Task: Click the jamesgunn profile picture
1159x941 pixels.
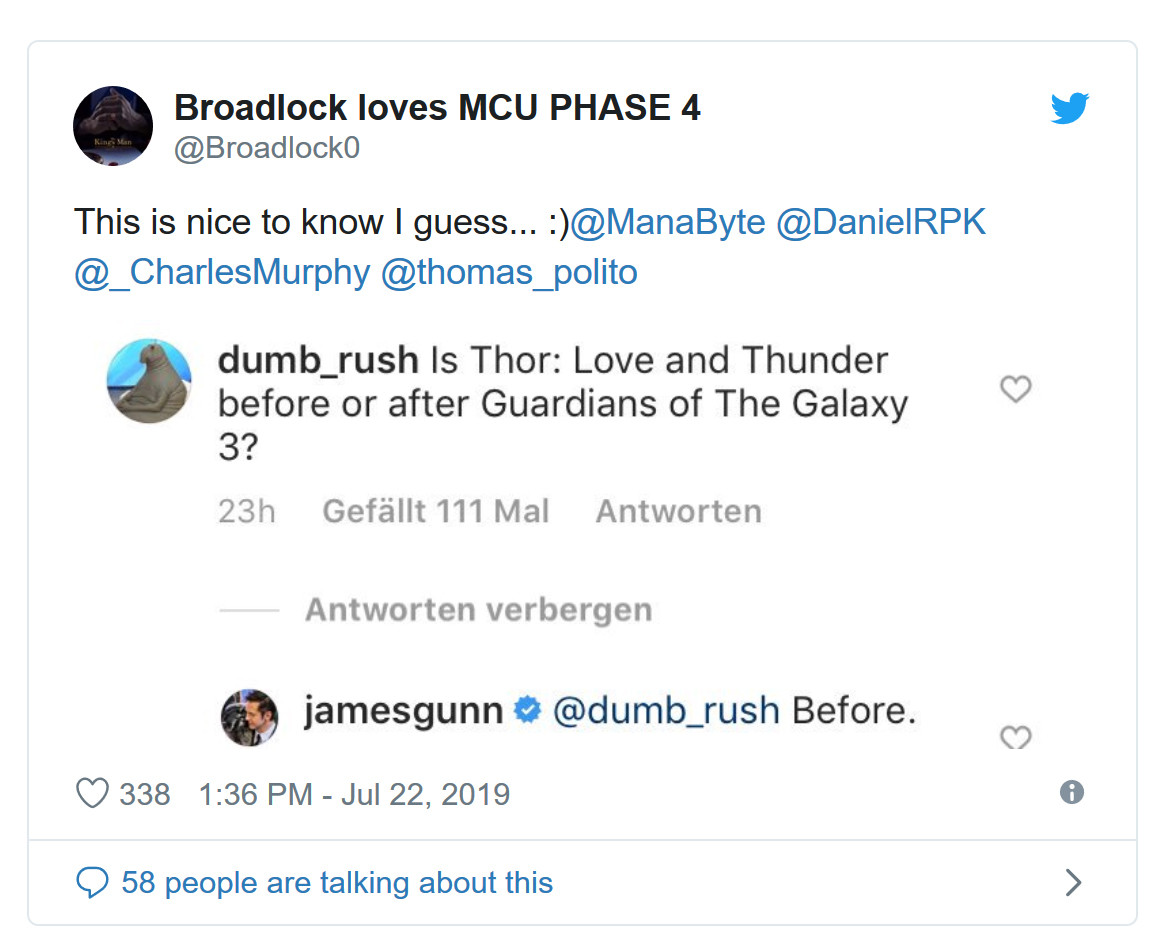Action: coord(249,717)
